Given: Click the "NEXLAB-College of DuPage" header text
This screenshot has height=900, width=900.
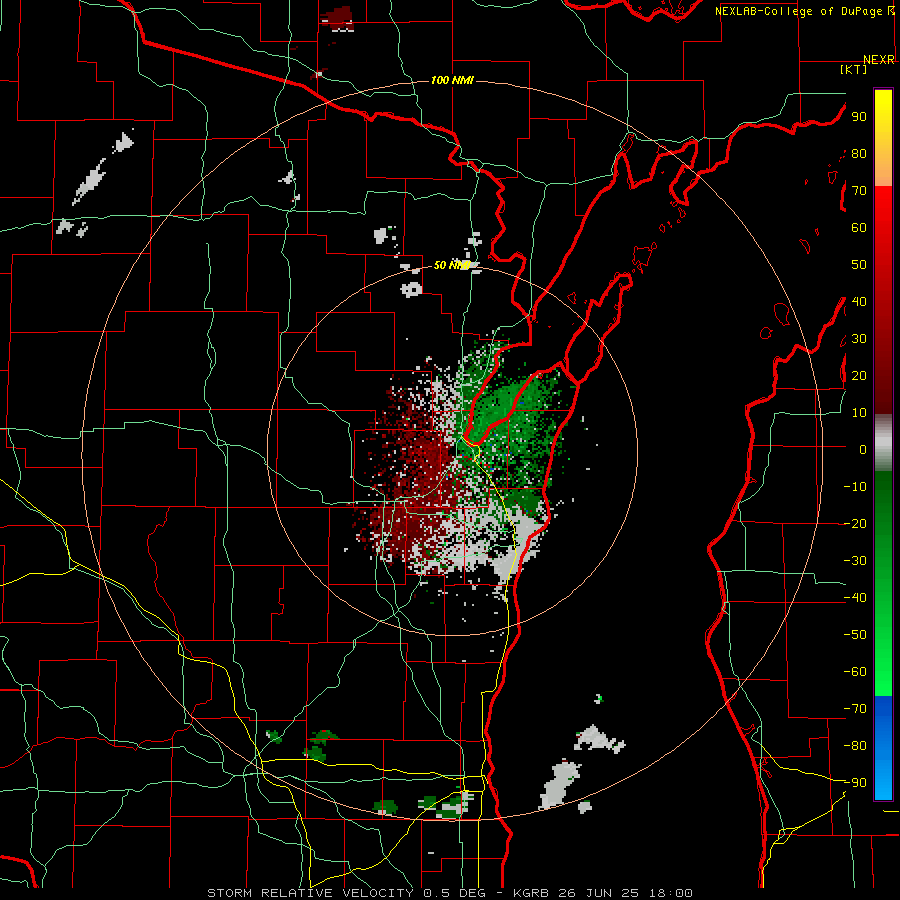Looking at the screenshot, I should click(800, 11).
